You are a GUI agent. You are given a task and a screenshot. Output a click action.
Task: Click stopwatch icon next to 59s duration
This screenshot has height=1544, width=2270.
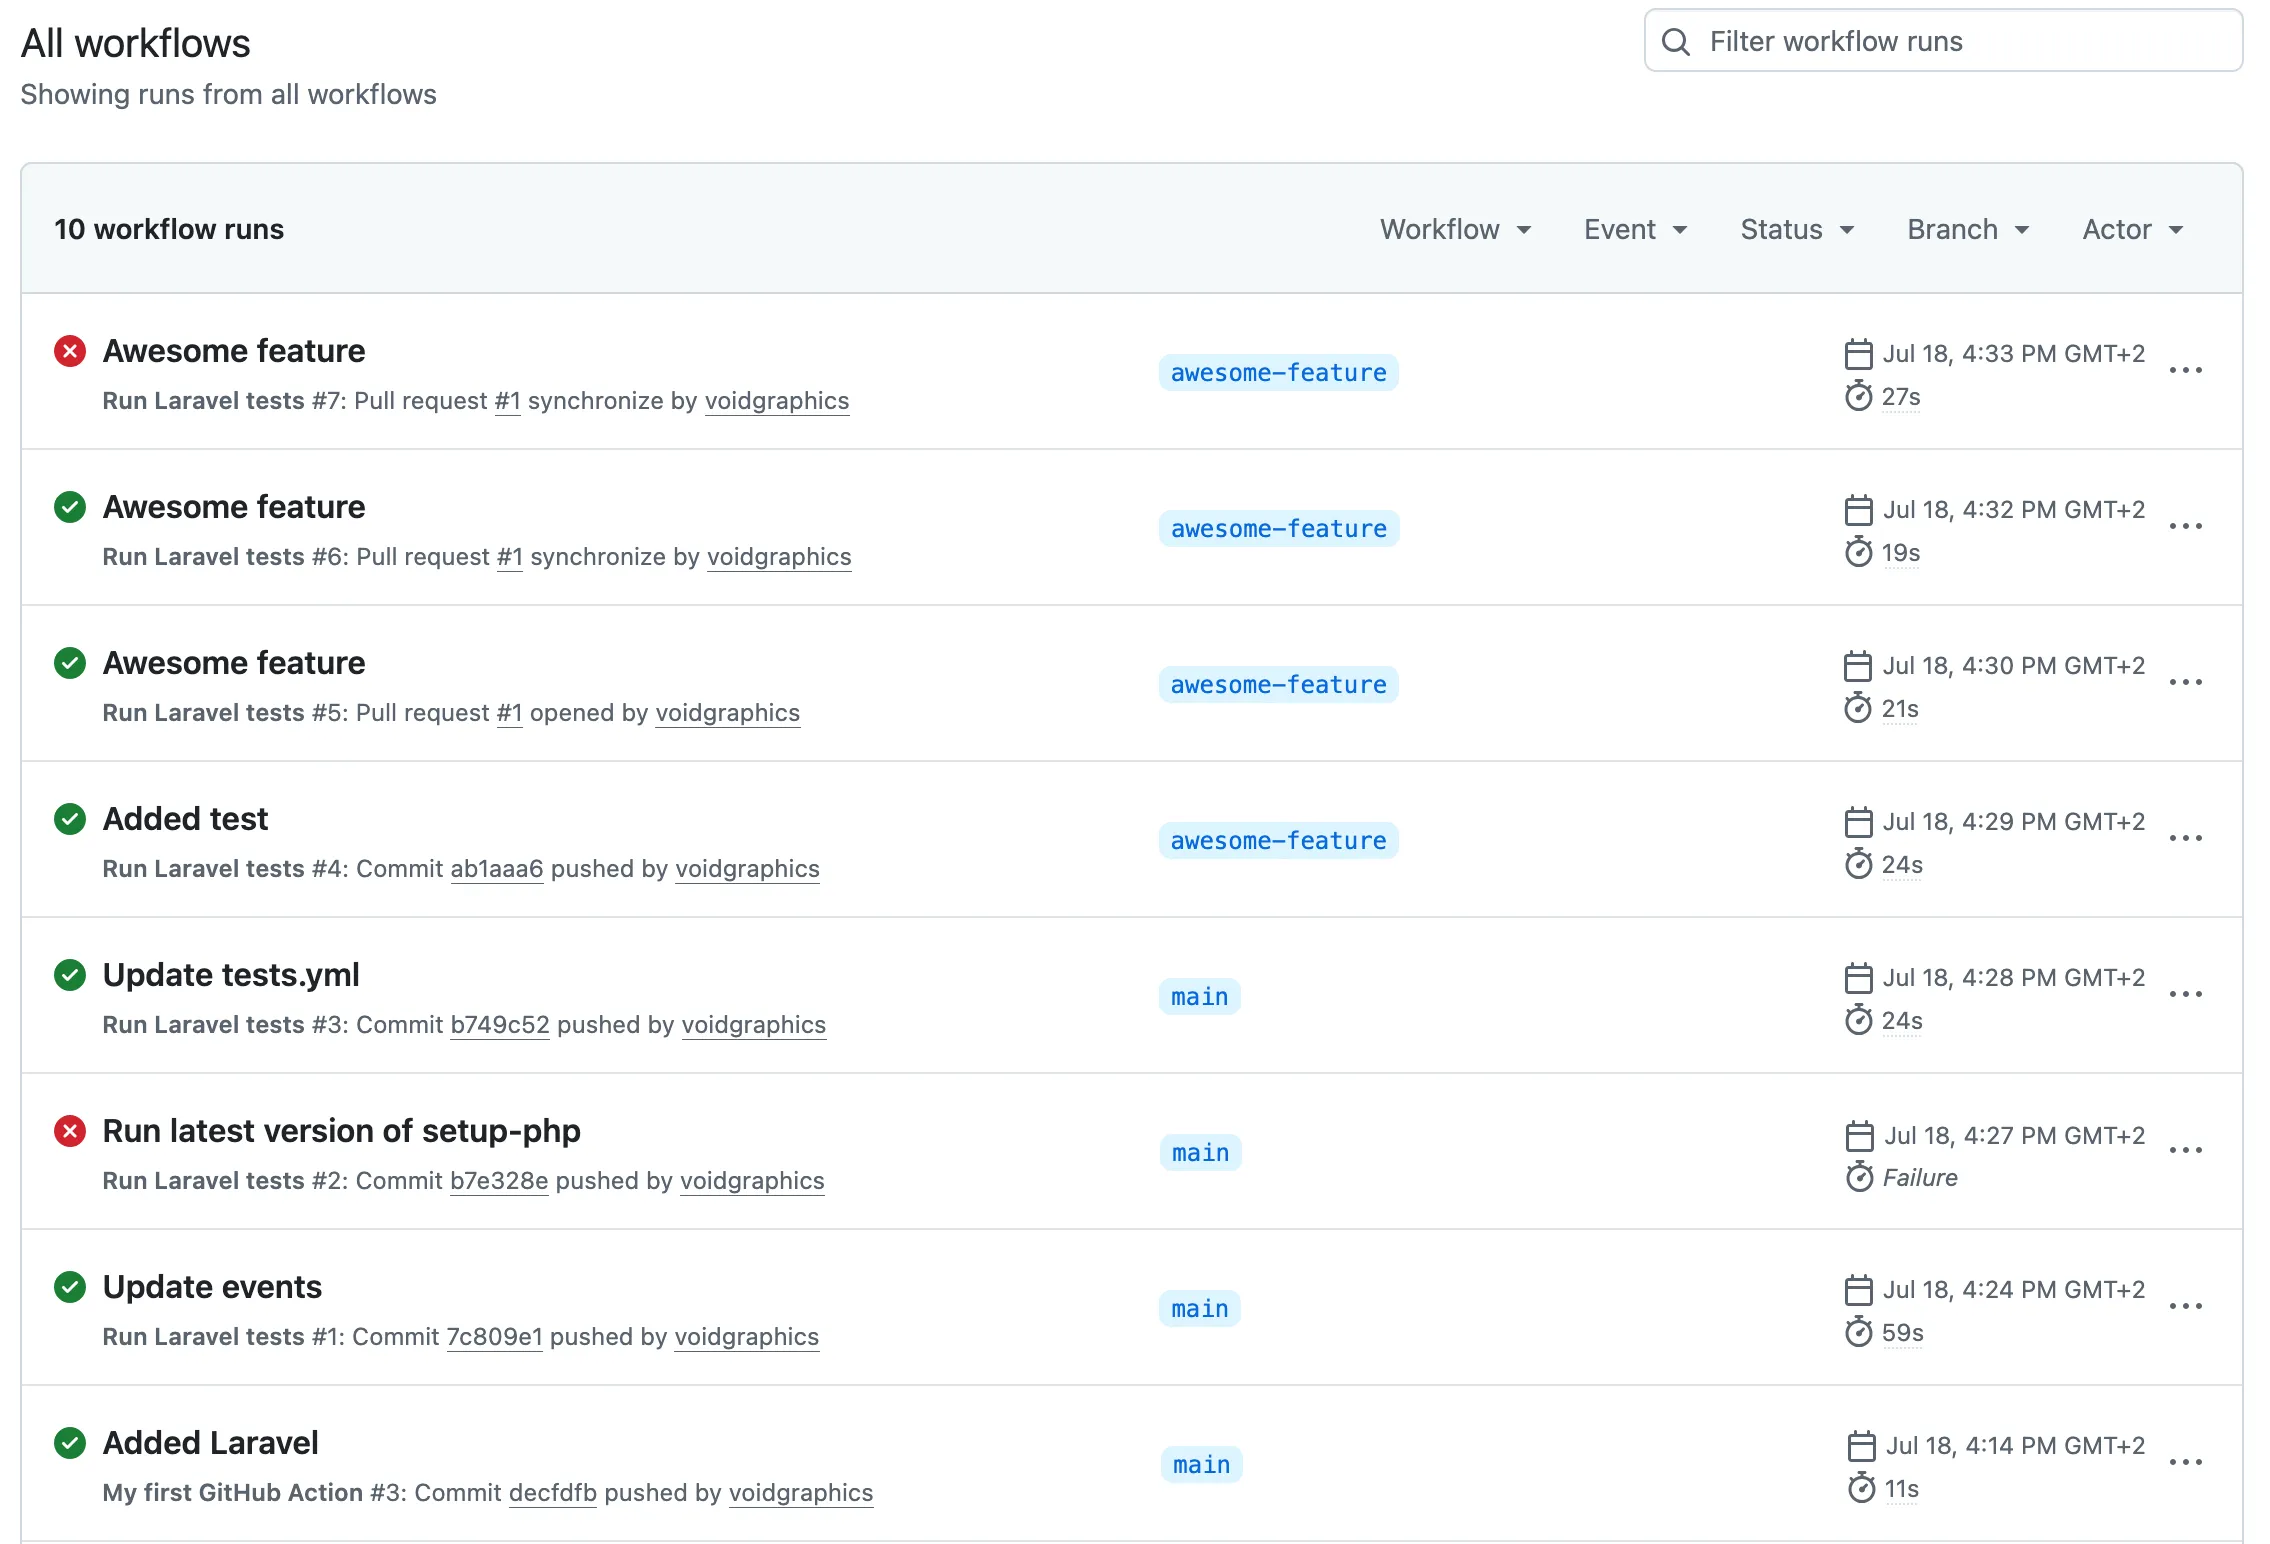1858,1333
